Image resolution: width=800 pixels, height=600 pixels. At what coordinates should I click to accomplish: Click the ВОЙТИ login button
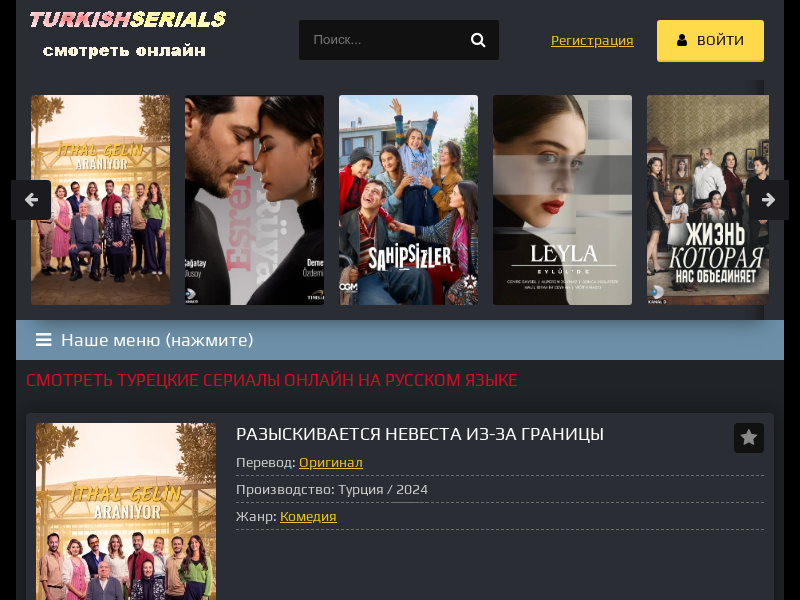(x=710, y=41)
